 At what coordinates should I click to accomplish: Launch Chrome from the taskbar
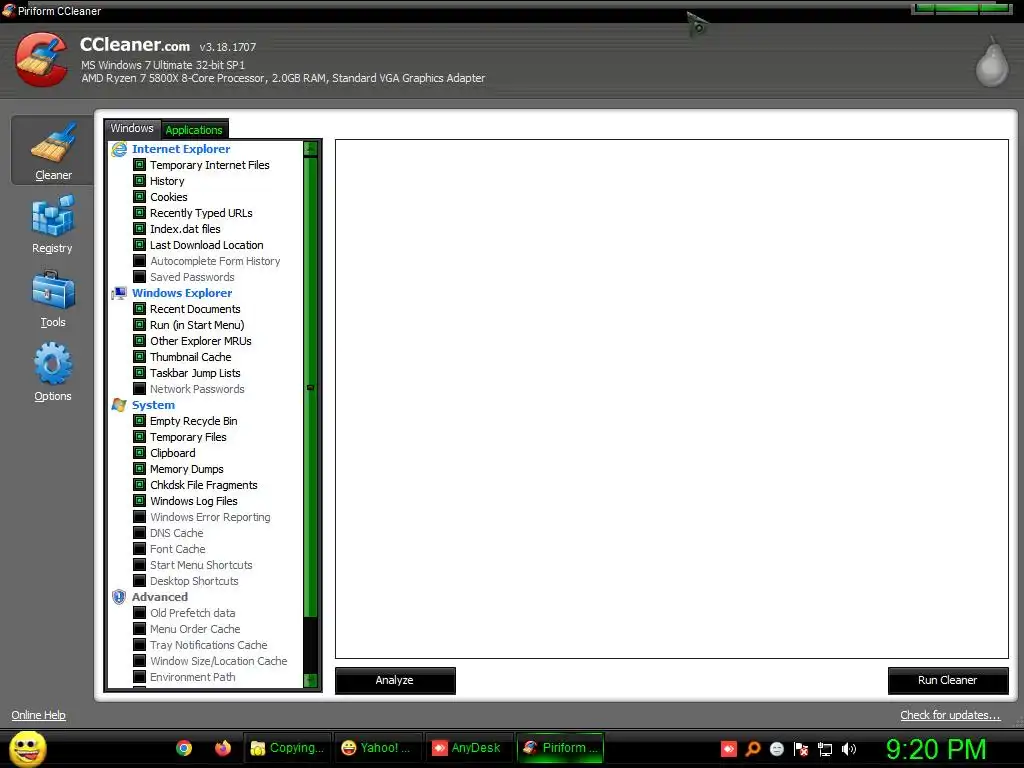[184, 748]
